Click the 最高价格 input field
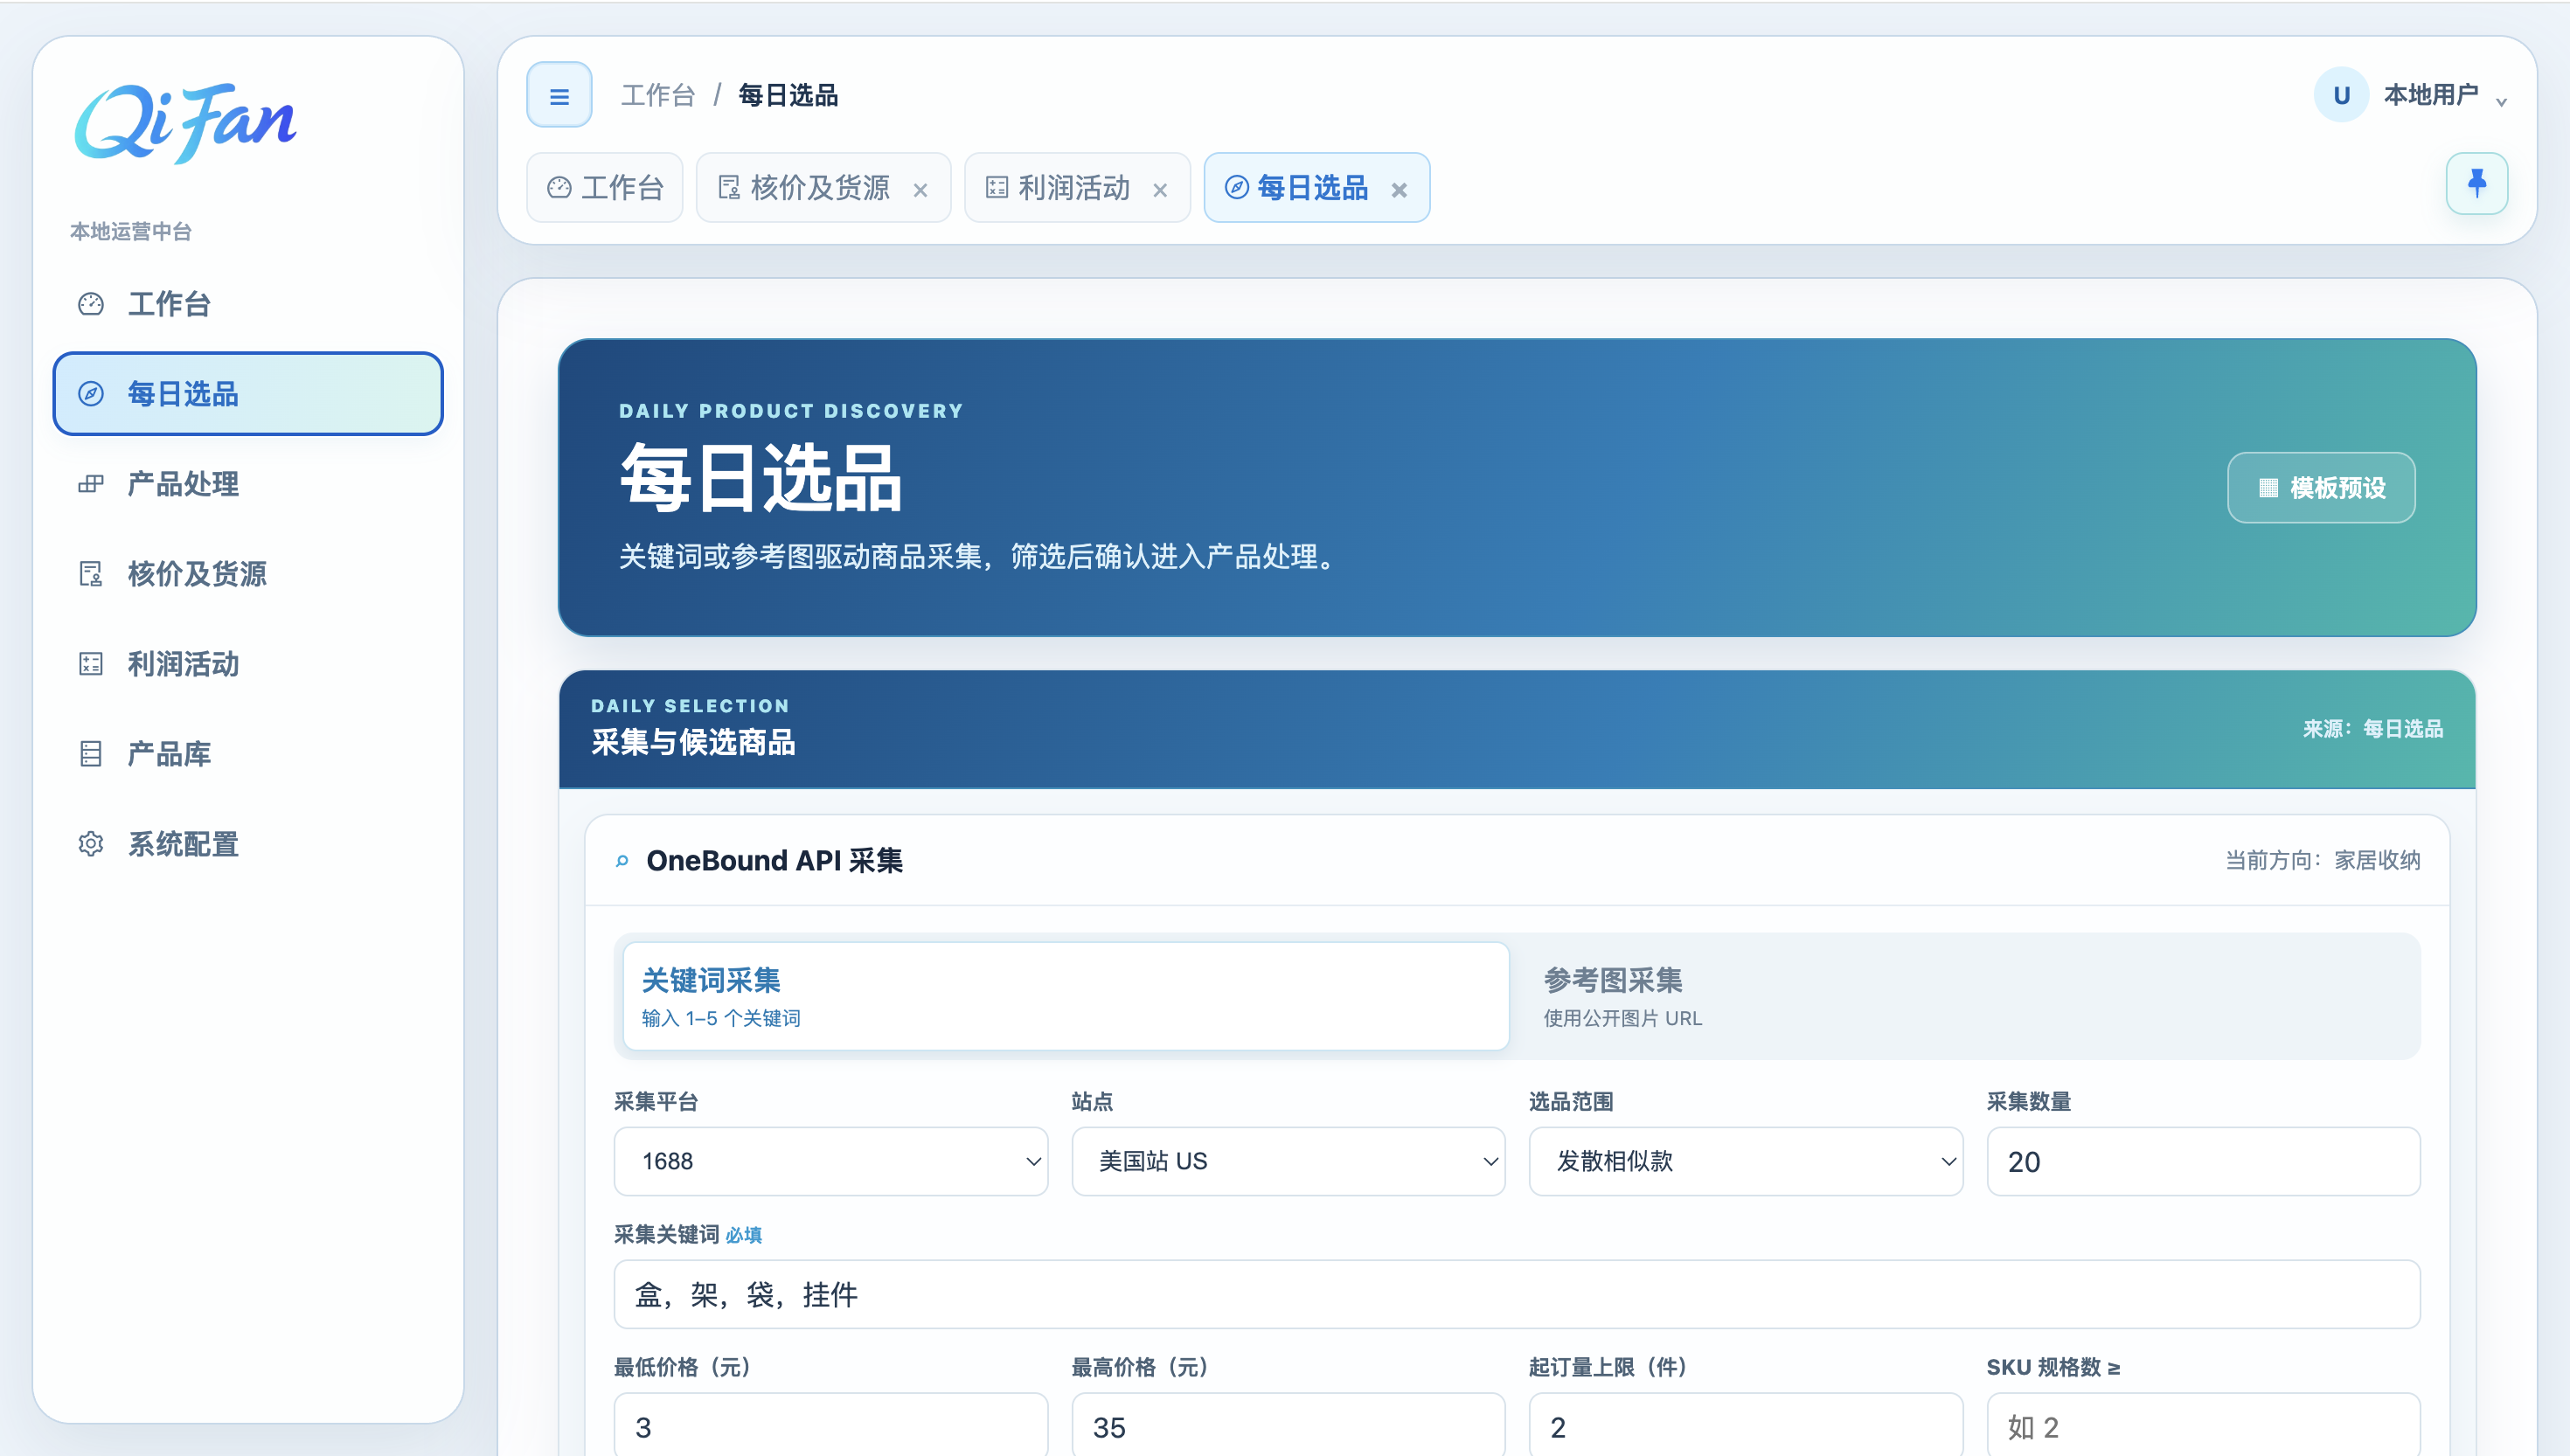Image resolution: width=2570 pixels, height=1456 pixels. click(x=1288, y=1425)
